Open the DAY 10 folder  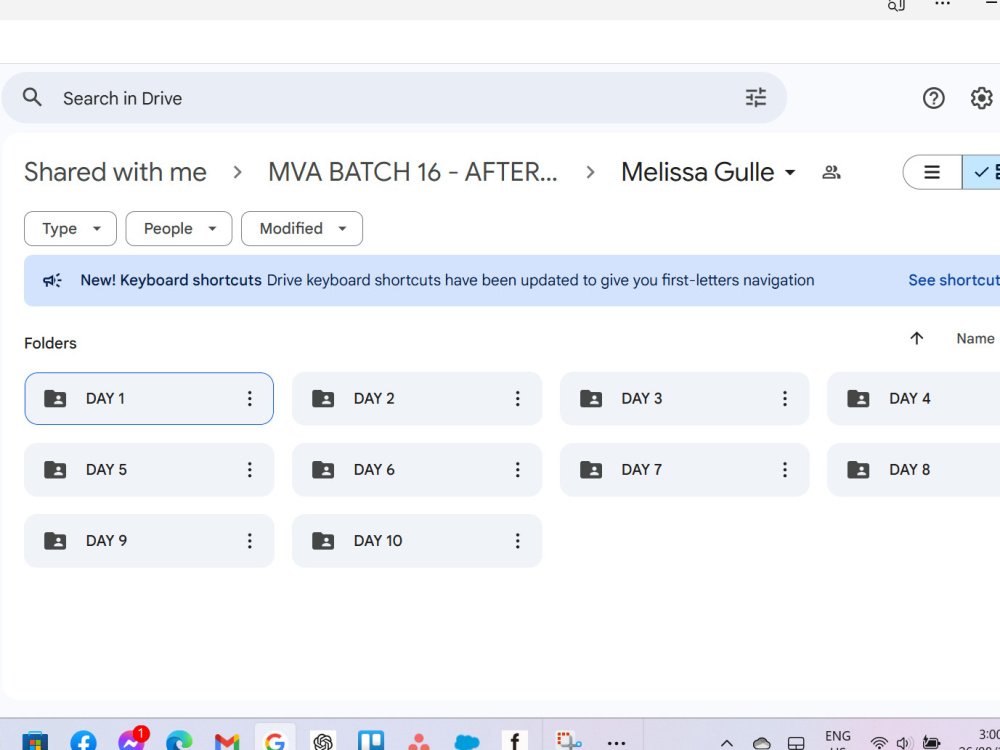(416, 541)
